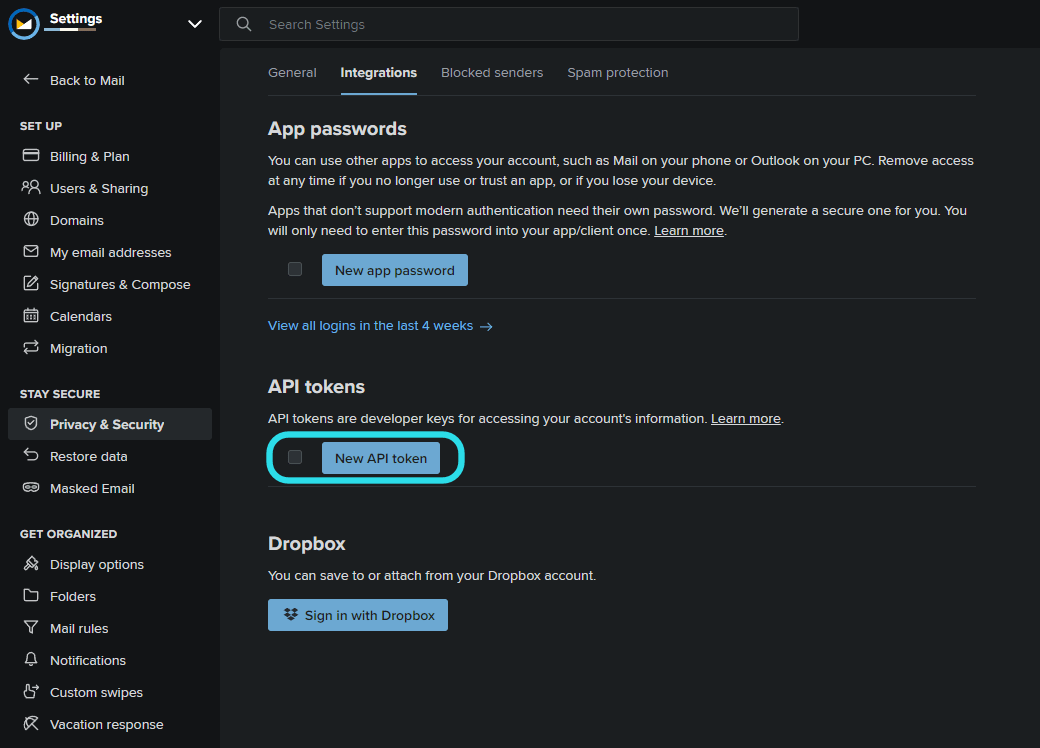
Task: Open the Blocked senders tab
Action: (492, 73)
